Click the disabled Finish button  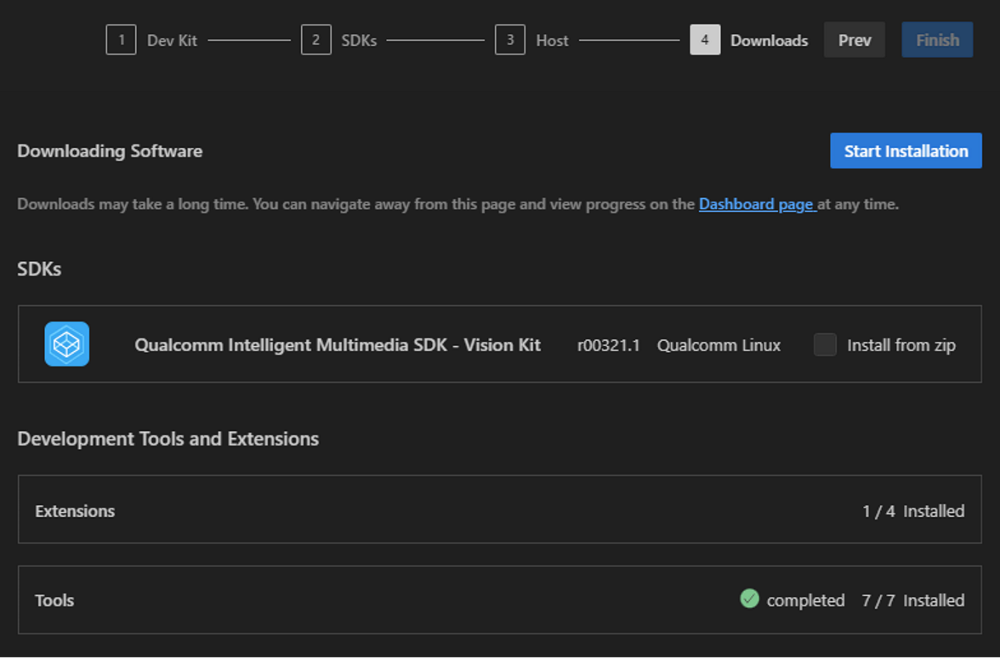[x=937, y=39]
